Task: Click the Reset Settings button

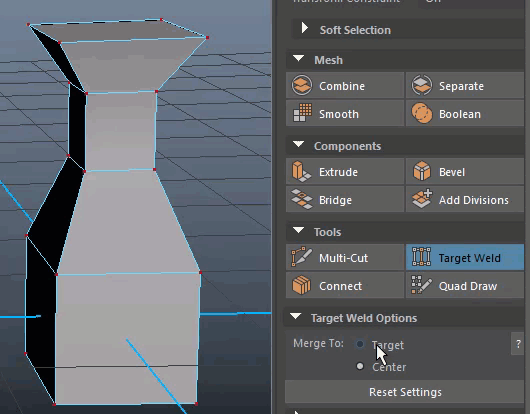Action: [x=405, y=392]
